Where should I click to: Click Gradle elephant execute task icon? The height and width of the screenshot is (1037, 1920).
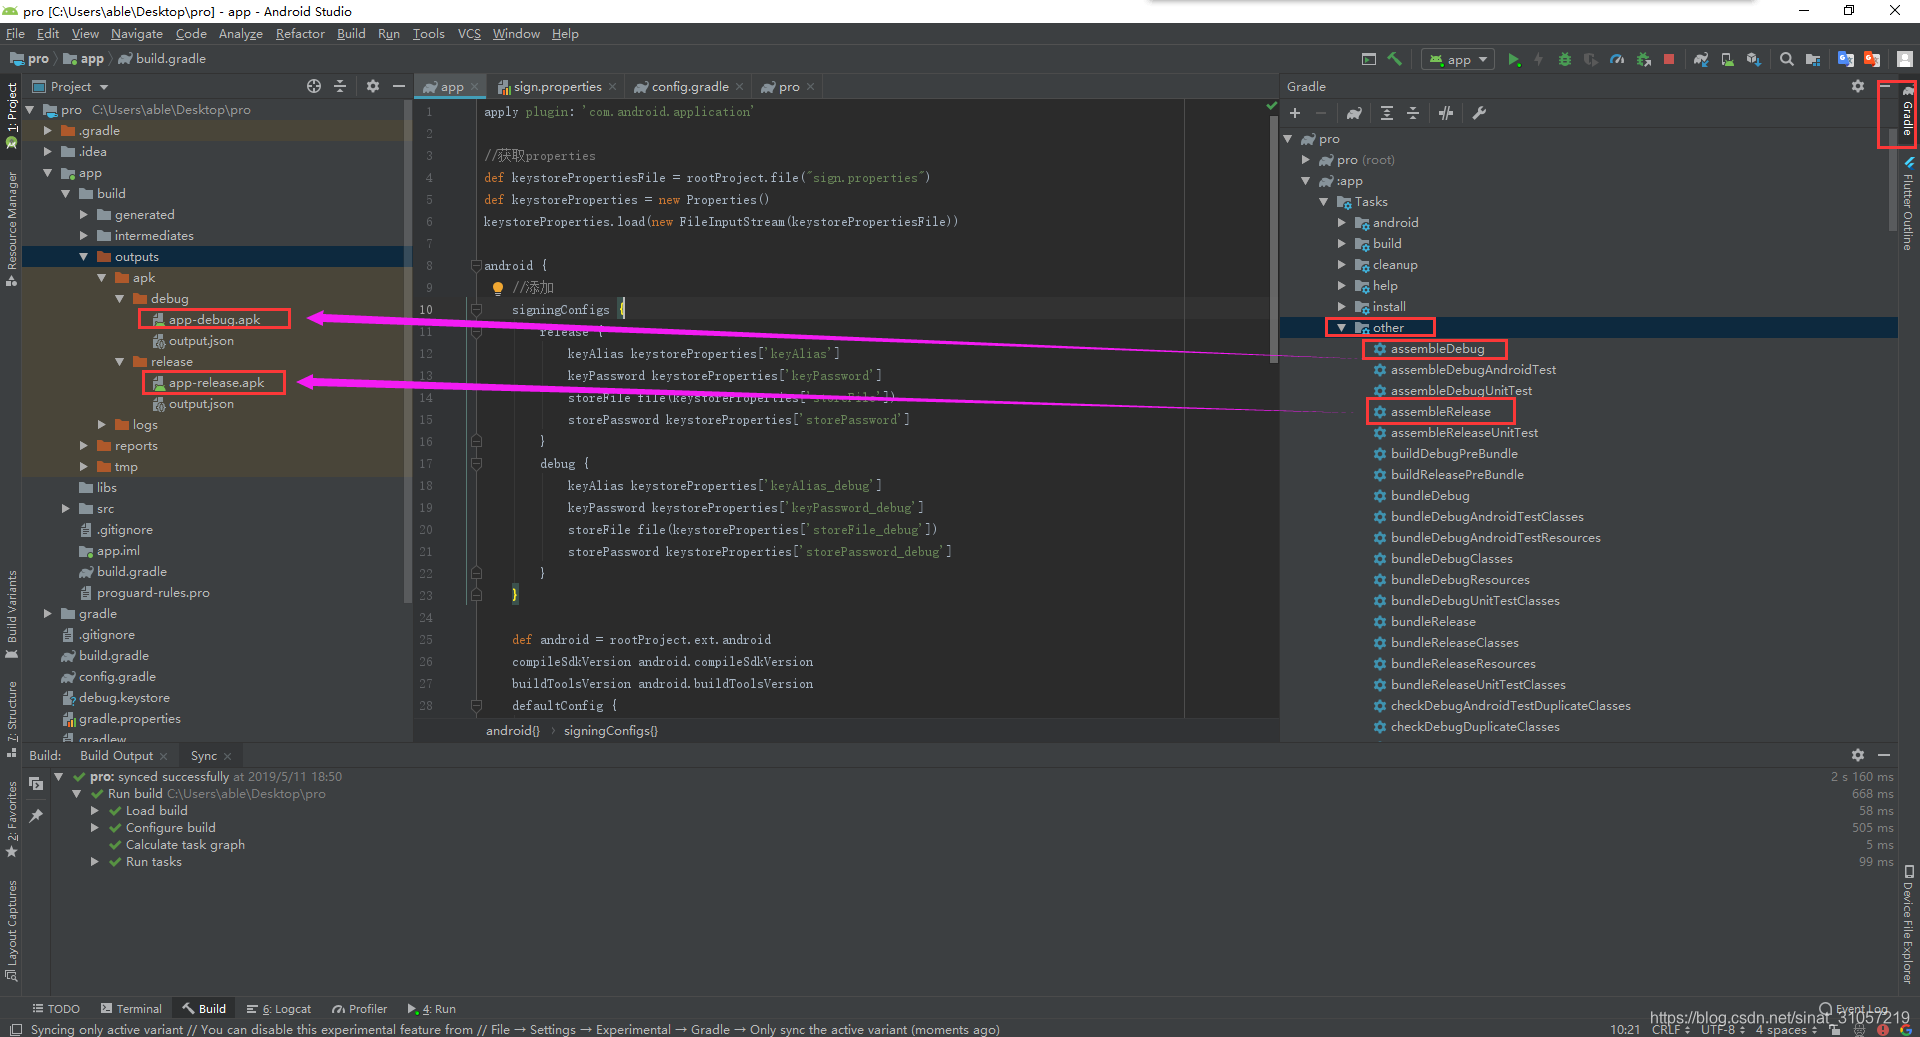click(x=1354, y=113)
